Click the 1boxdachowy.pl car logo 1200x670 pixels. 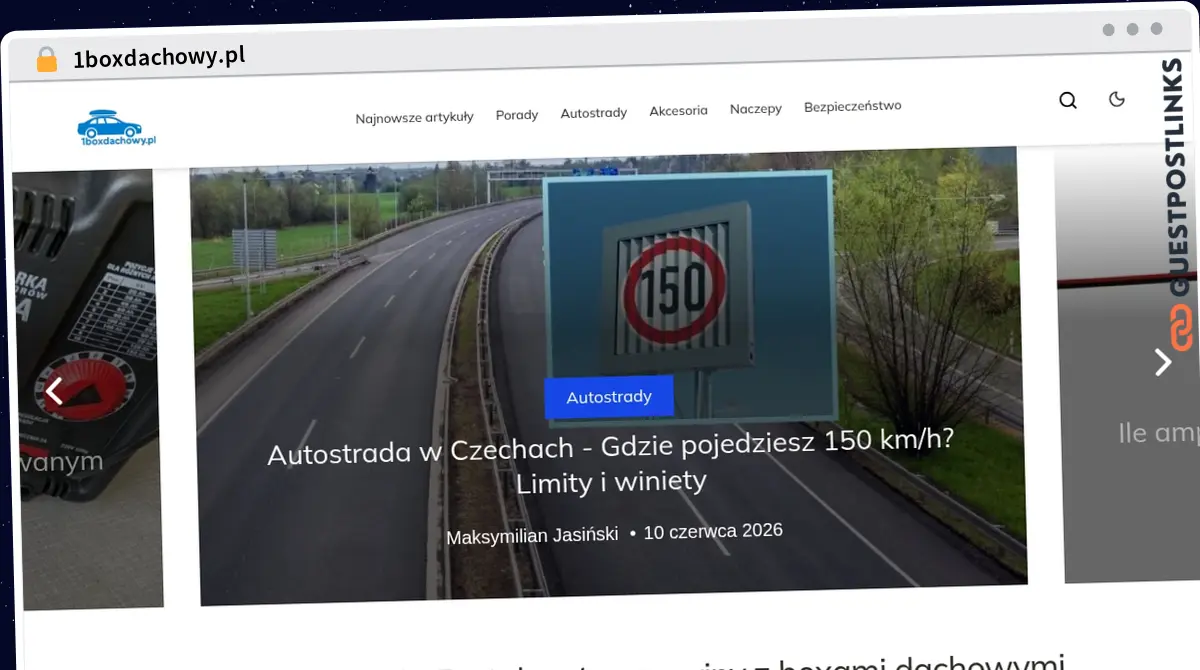pyautogui.click(x=117, y=129)
